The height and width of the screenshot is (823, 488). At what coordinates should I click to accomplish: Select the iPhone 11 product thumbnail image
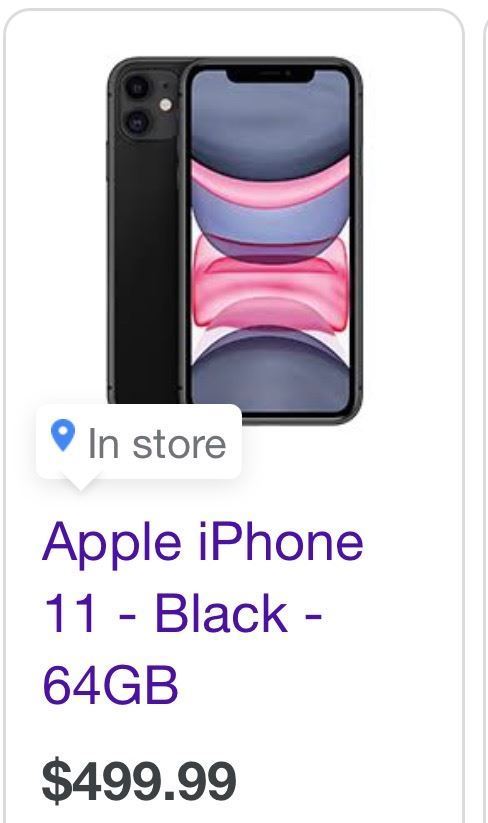pyautogui.click(x=235, y=240)
